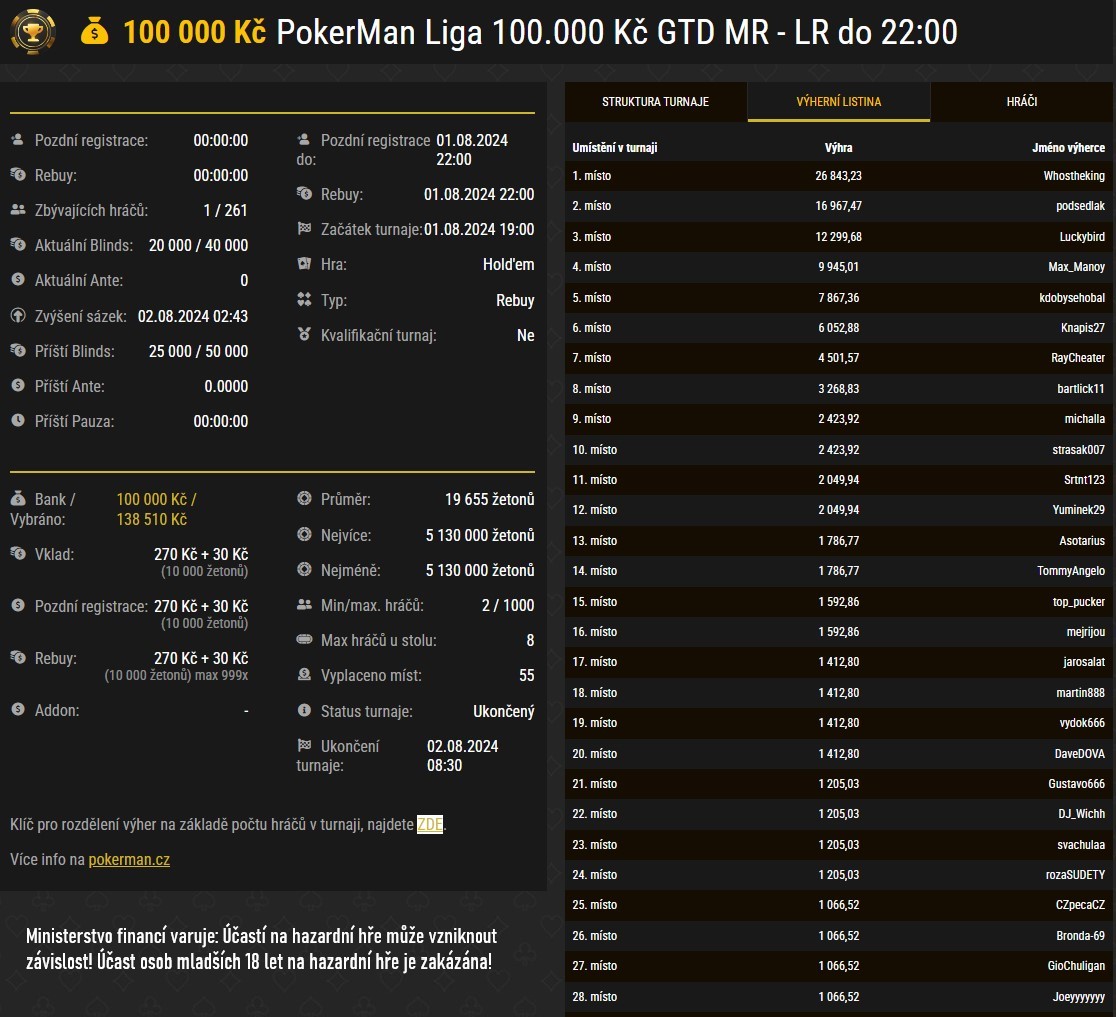Select winner name Whostheking
The image size is (1116, 1017).
click(1074, 176)
